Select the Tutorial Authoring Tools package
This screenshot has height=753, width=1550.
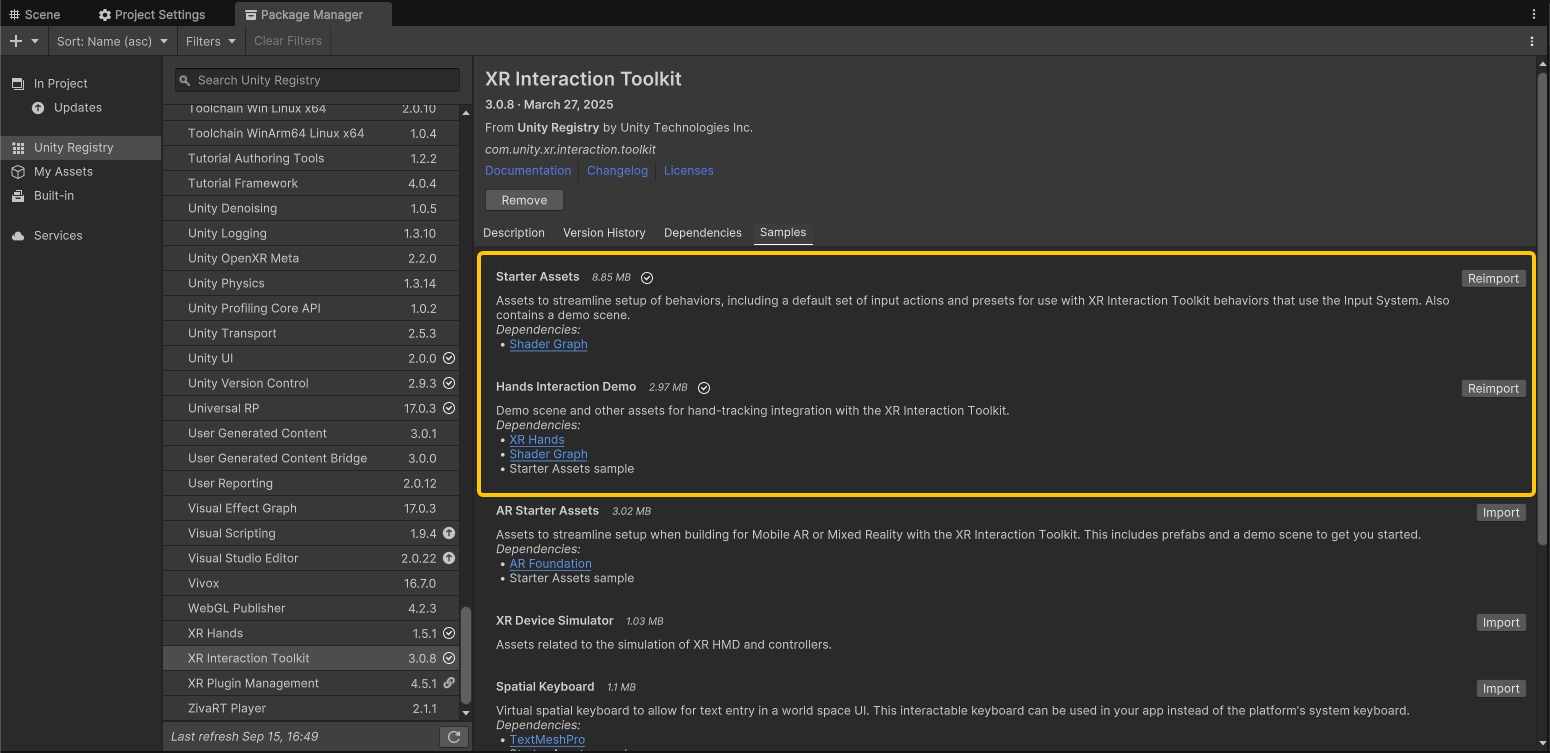tap(312, 158)
